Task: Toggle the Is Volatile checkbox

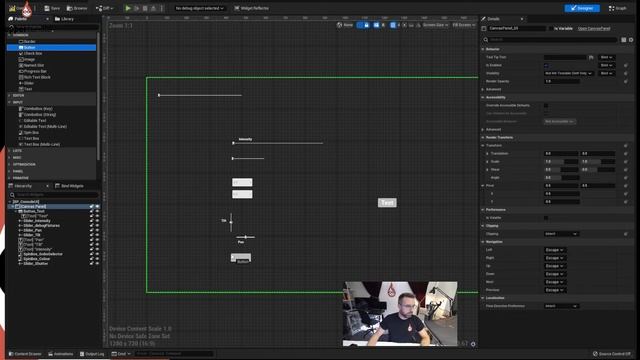Action: pyautogui.click(x=546, y=218)
